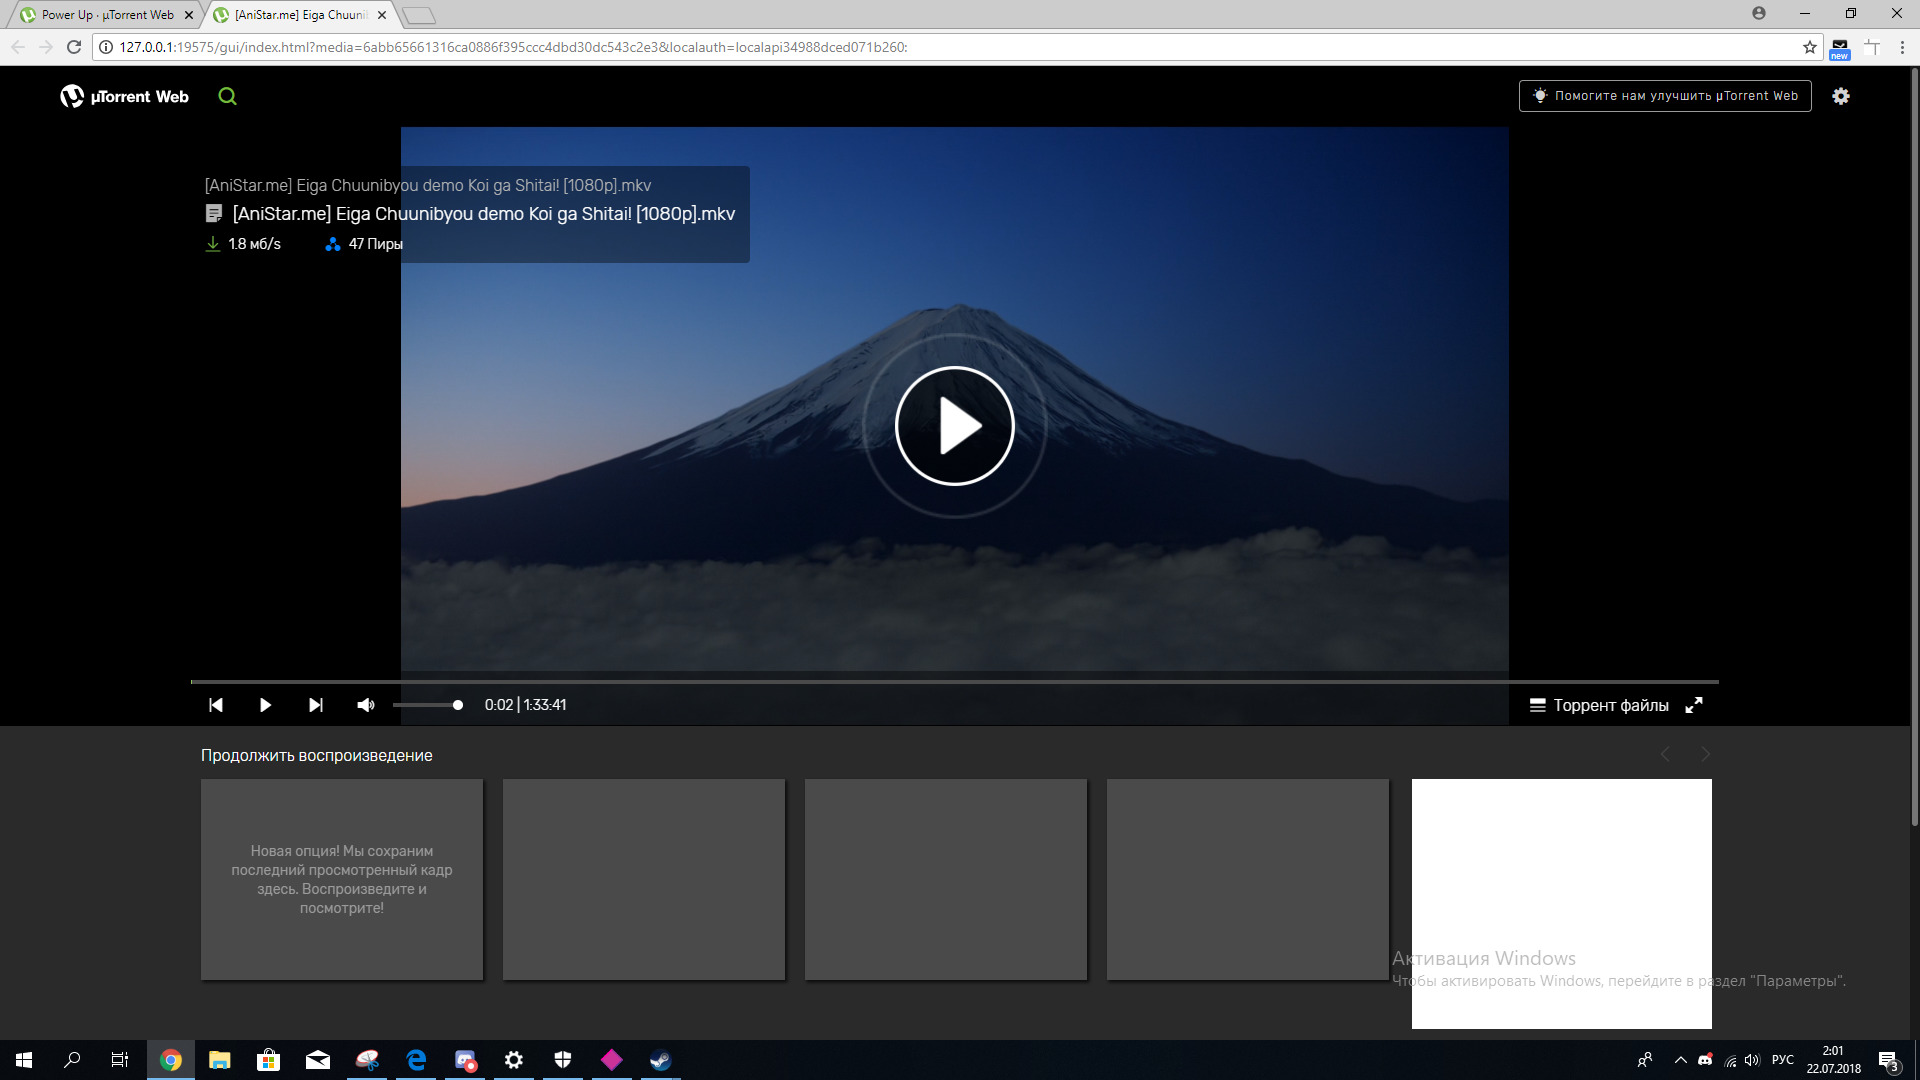
Task: Open the Торрент файлы list
Action: [1599, 705]
